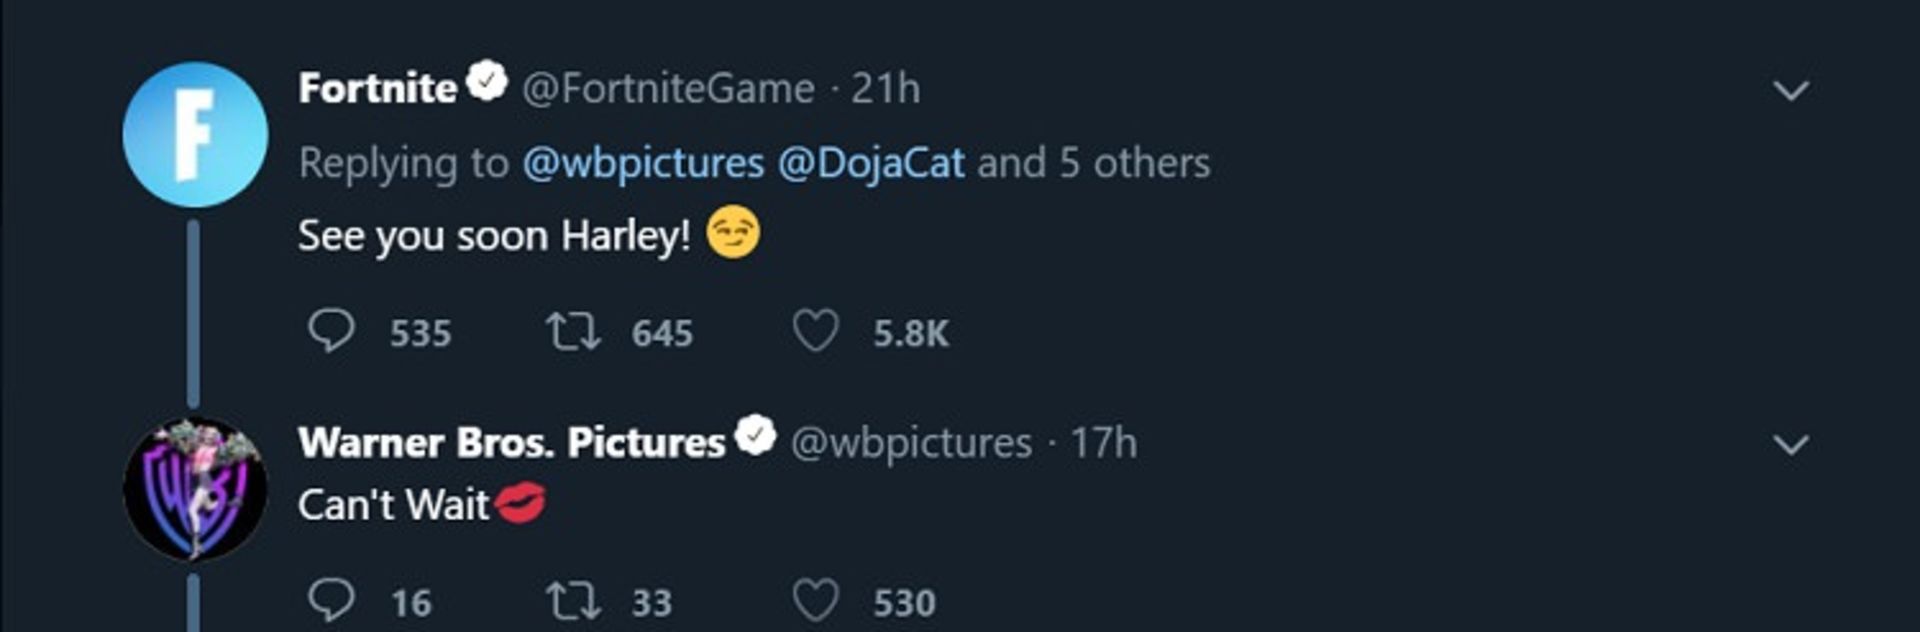This screenshot has width=1920, height=632.
Task: Open the @FortniteGame handle link
Action: 668,89
